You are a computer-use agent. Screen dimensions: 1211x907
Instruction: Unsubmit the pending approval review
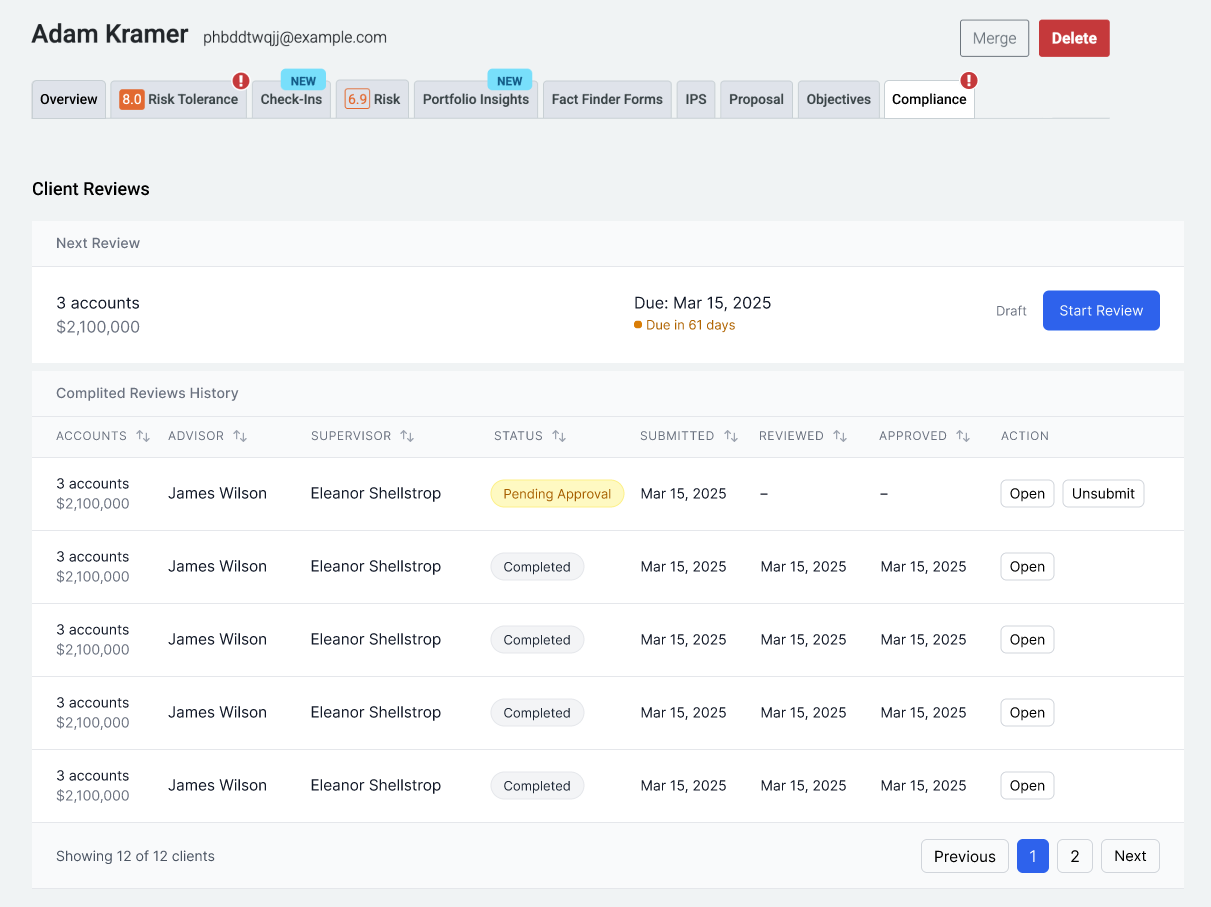coord(1103,494)
